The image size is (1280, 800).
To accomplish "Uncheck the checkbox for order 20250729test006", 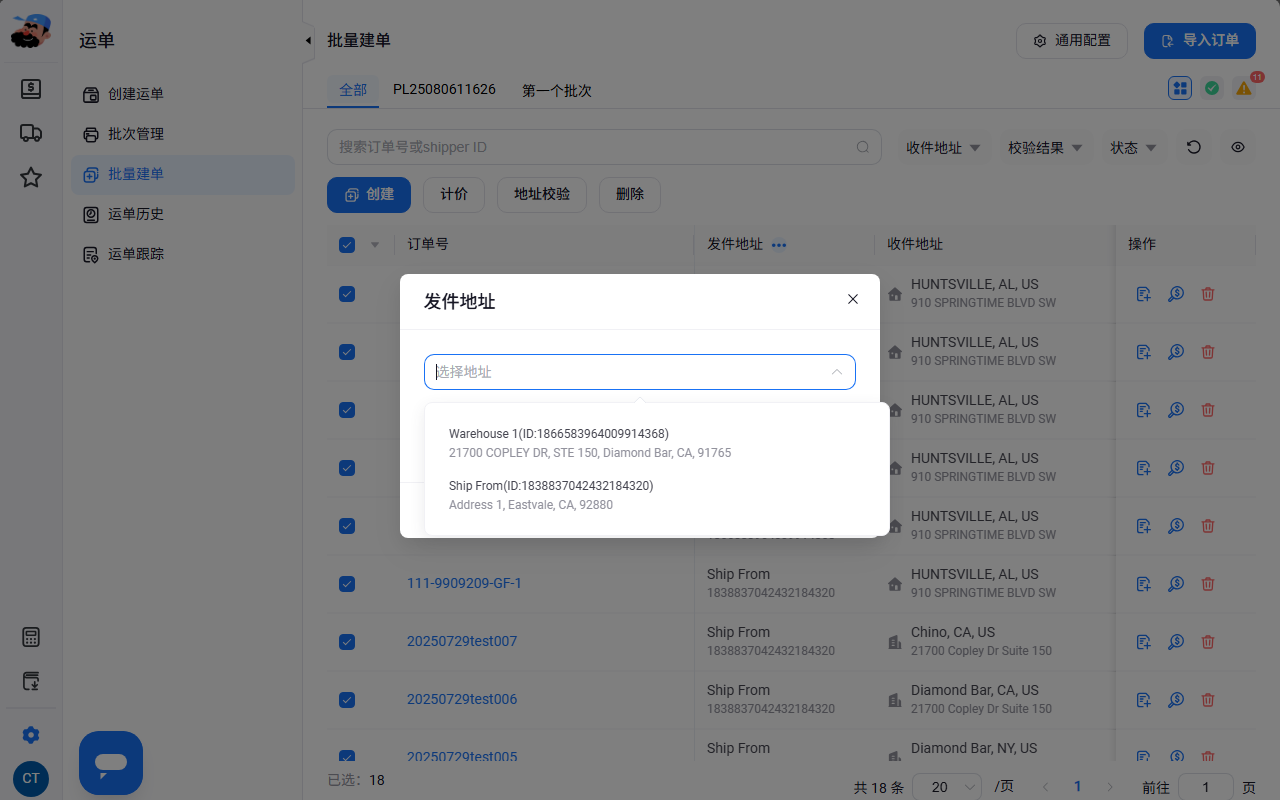I will 347,700.
